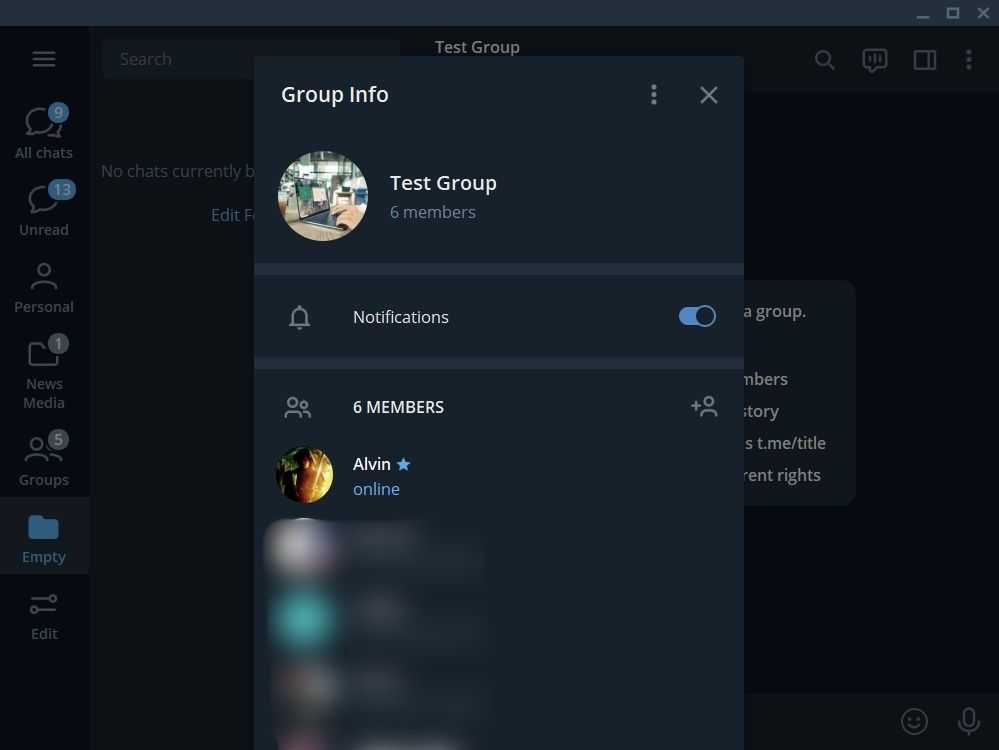The width and height of the screenshot is (999, 750).
Task: Close the Group Info dialog
Action: 709,95
